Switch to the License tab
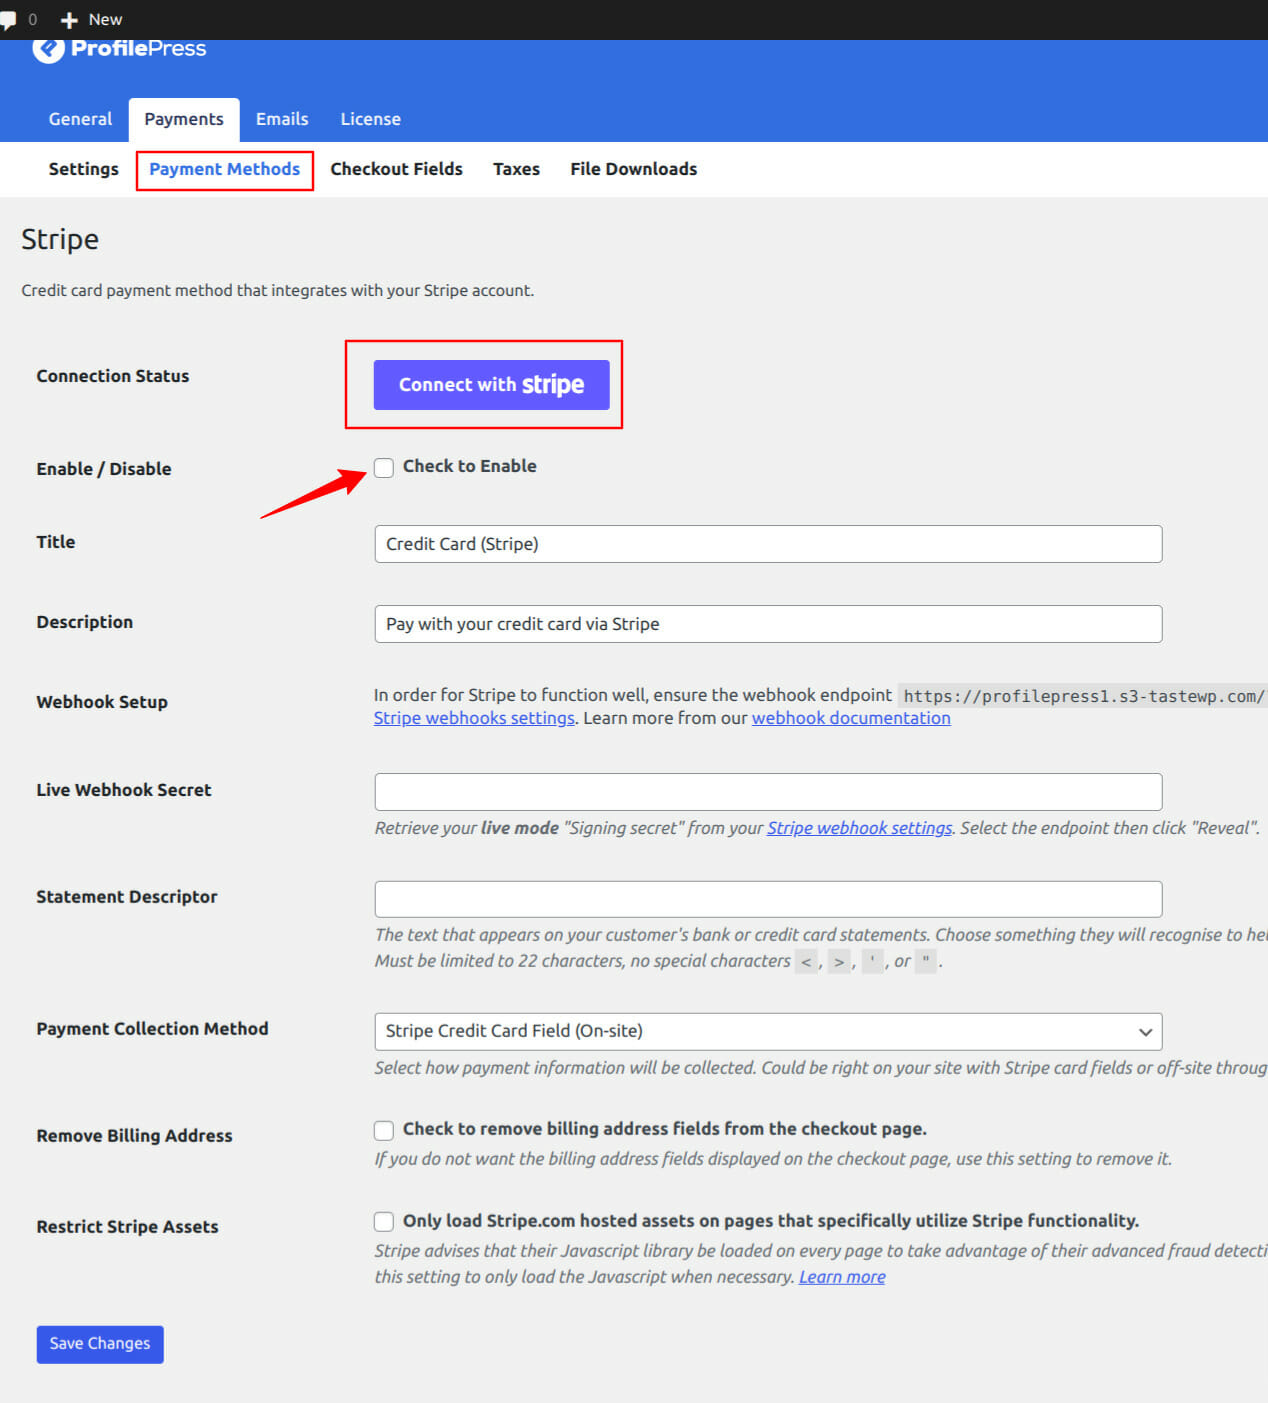This screenshot has width=1268, height=1403. [370, 119]
